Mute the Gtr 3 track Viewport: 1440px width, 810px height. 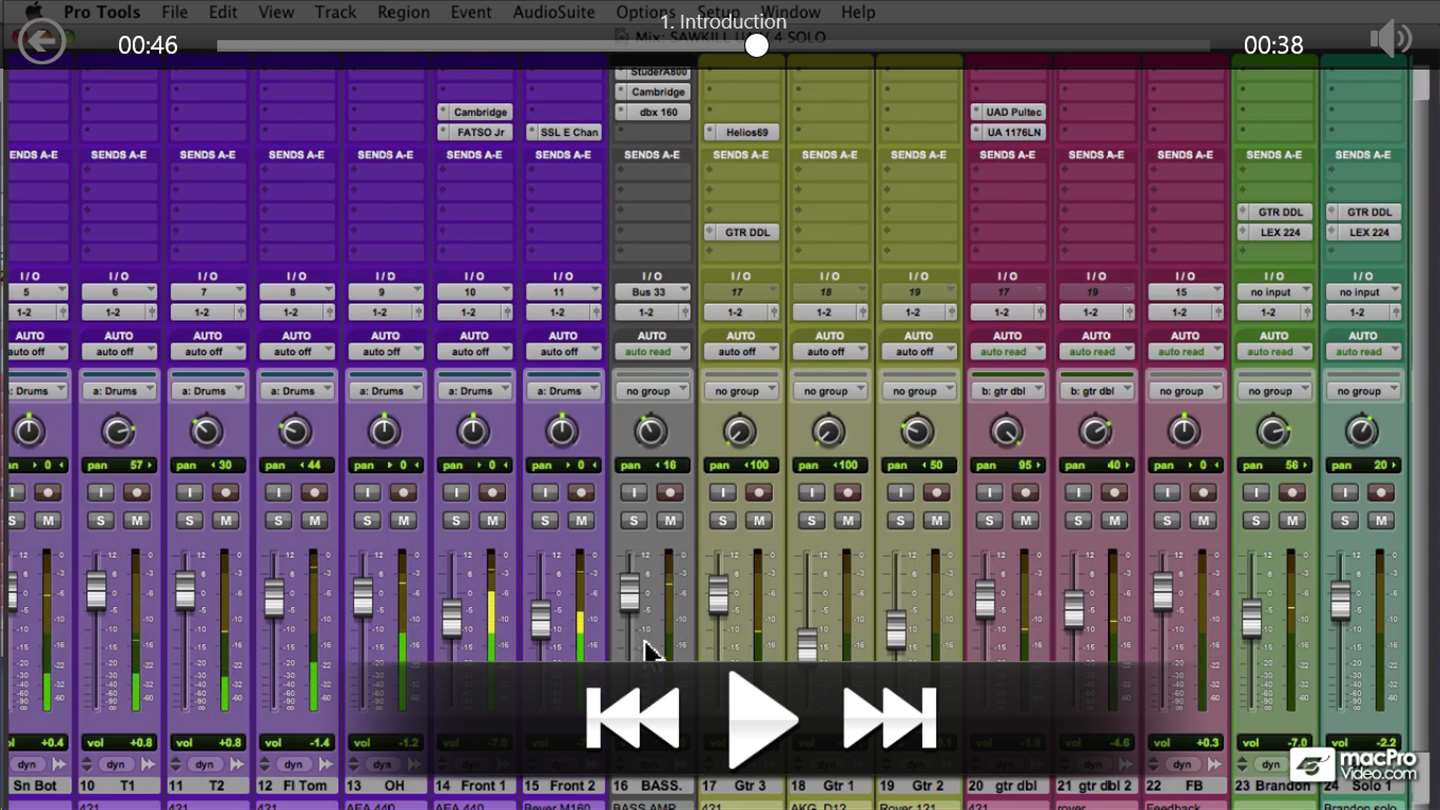click(x=759, y=520)
